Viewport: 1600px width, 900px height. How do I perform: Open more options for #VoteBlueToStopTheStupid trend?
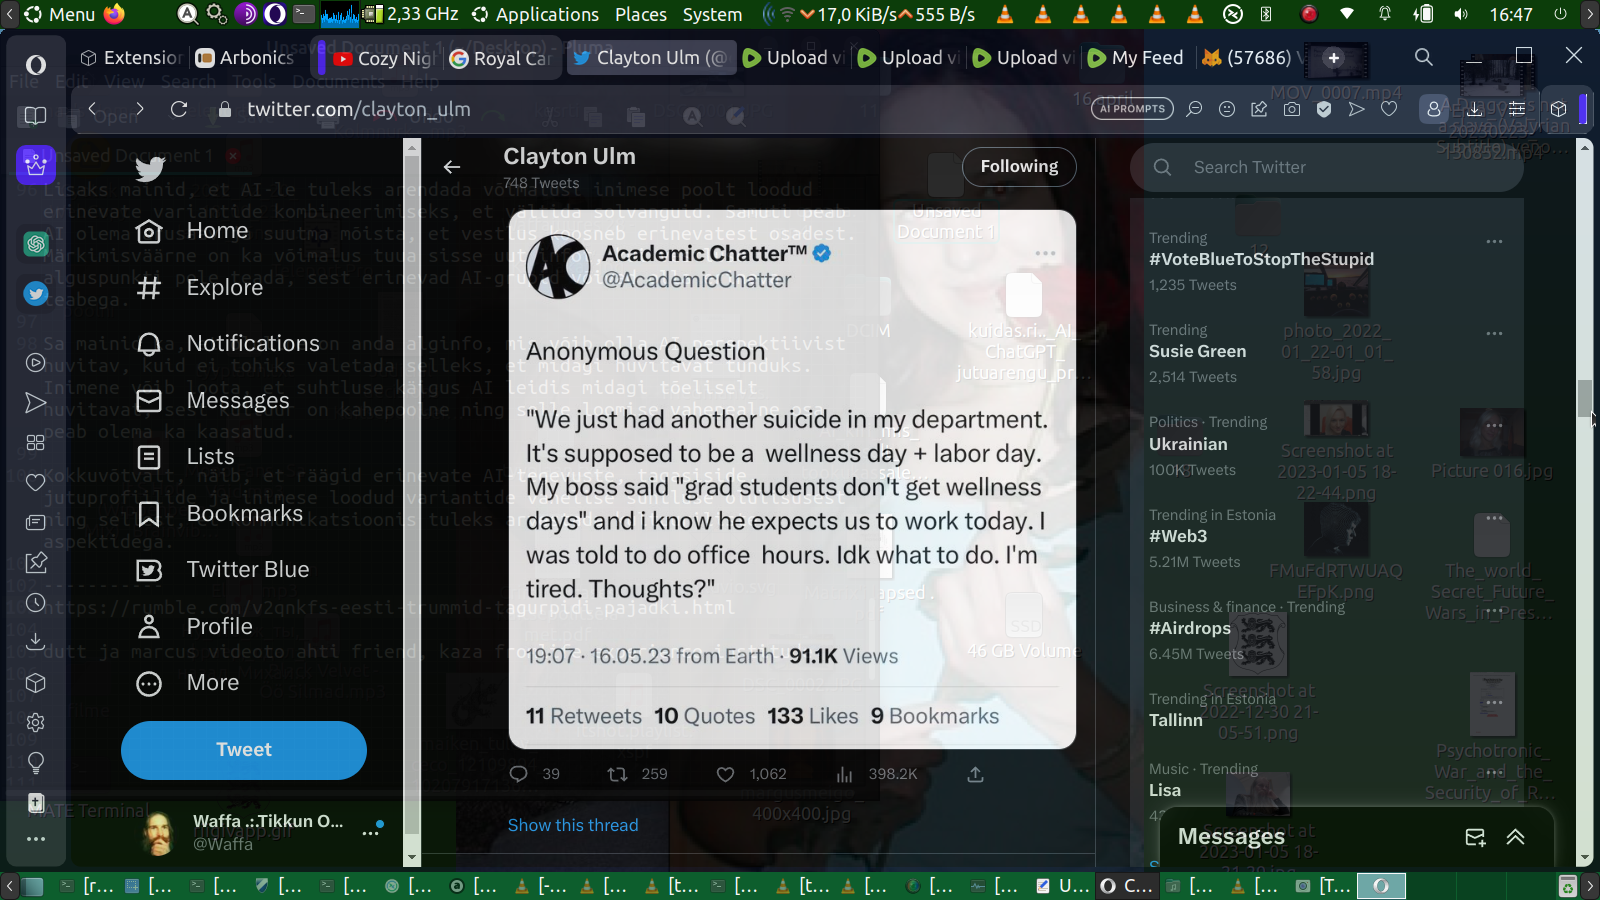pyautogui.click(x=1494, y=242)
